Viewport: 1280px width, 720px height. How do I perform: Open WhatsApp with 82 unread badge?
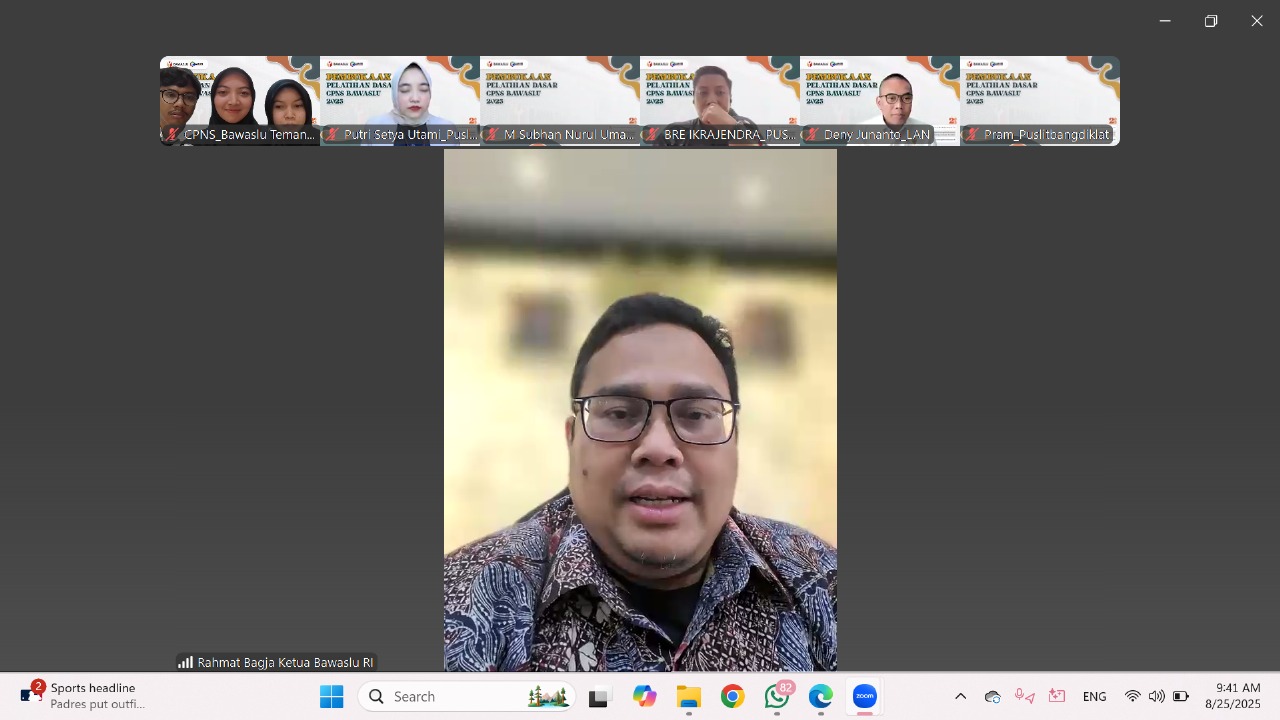777,696
